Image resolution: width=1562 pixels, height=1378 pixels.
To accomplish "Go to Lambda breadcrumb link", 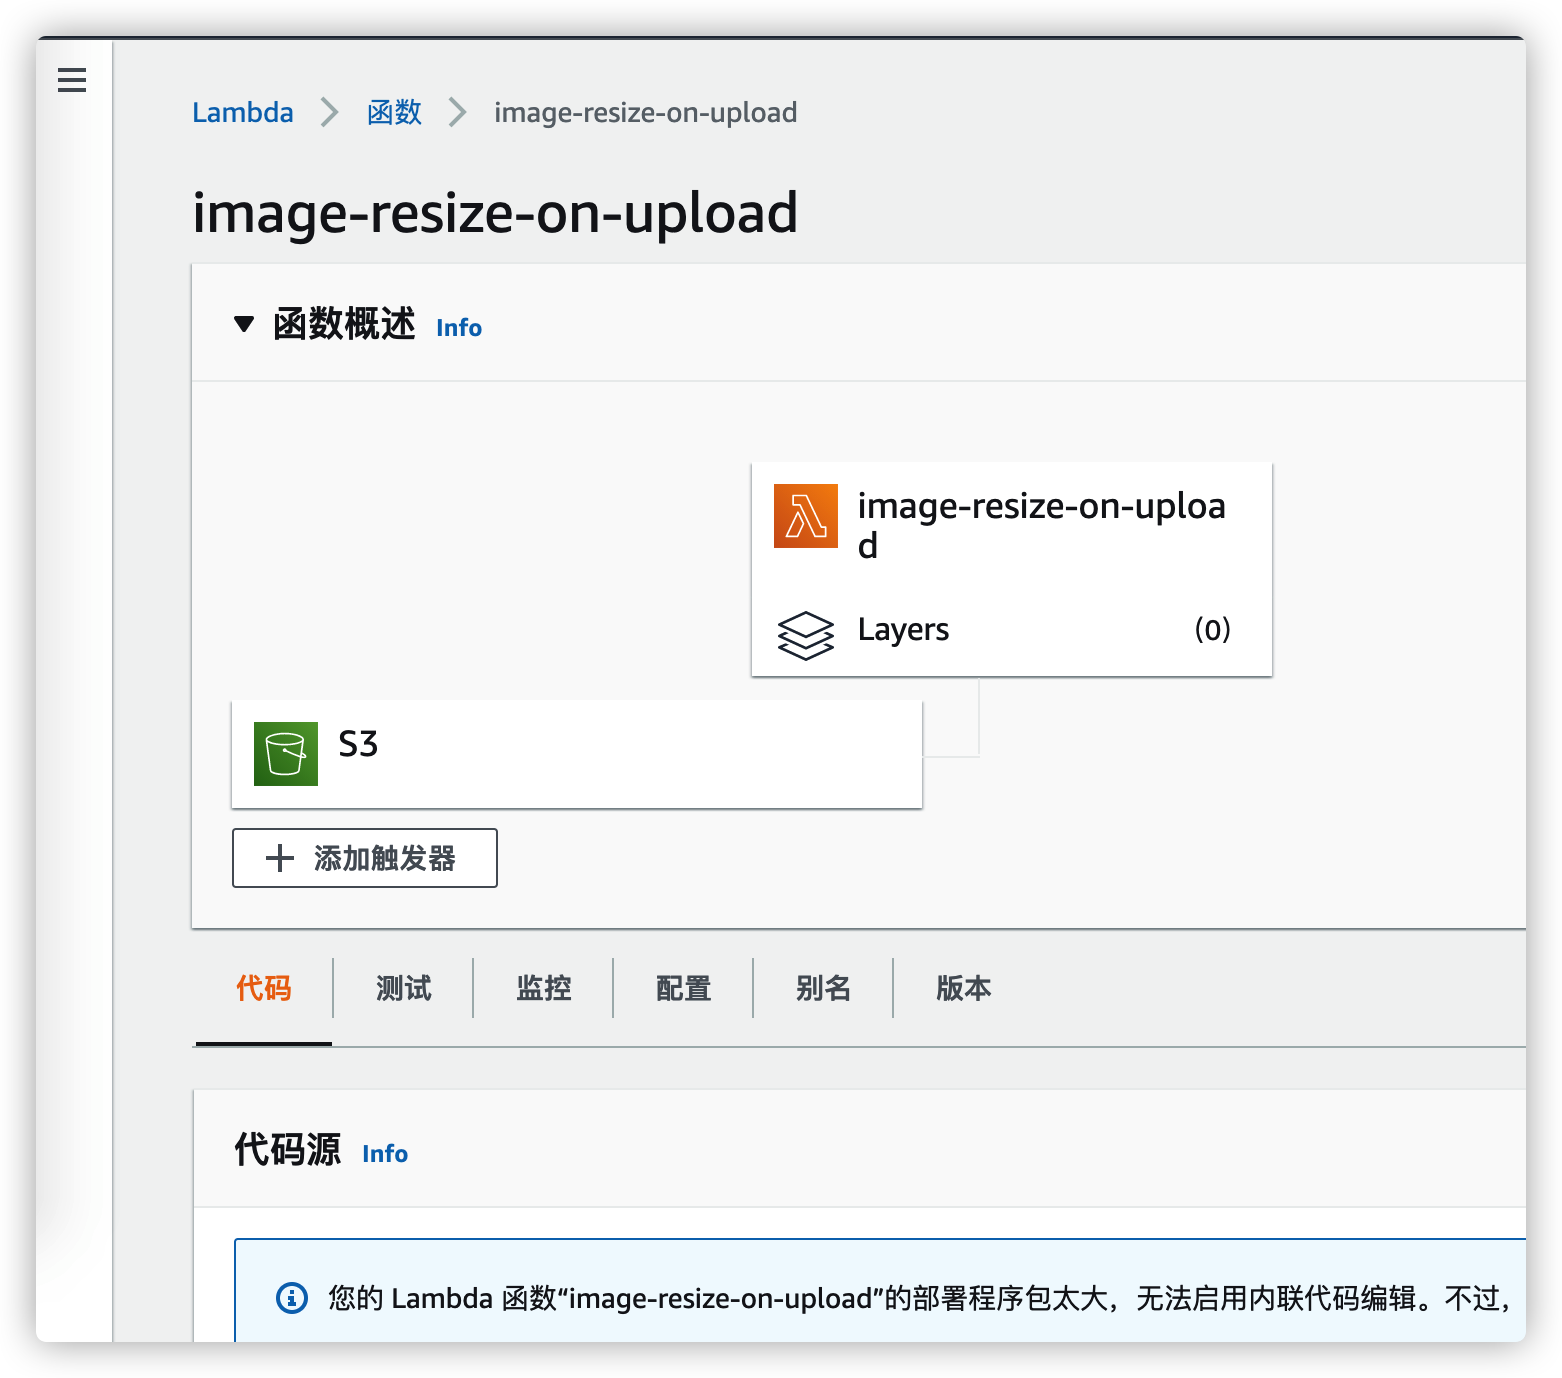I will (243, 112).
